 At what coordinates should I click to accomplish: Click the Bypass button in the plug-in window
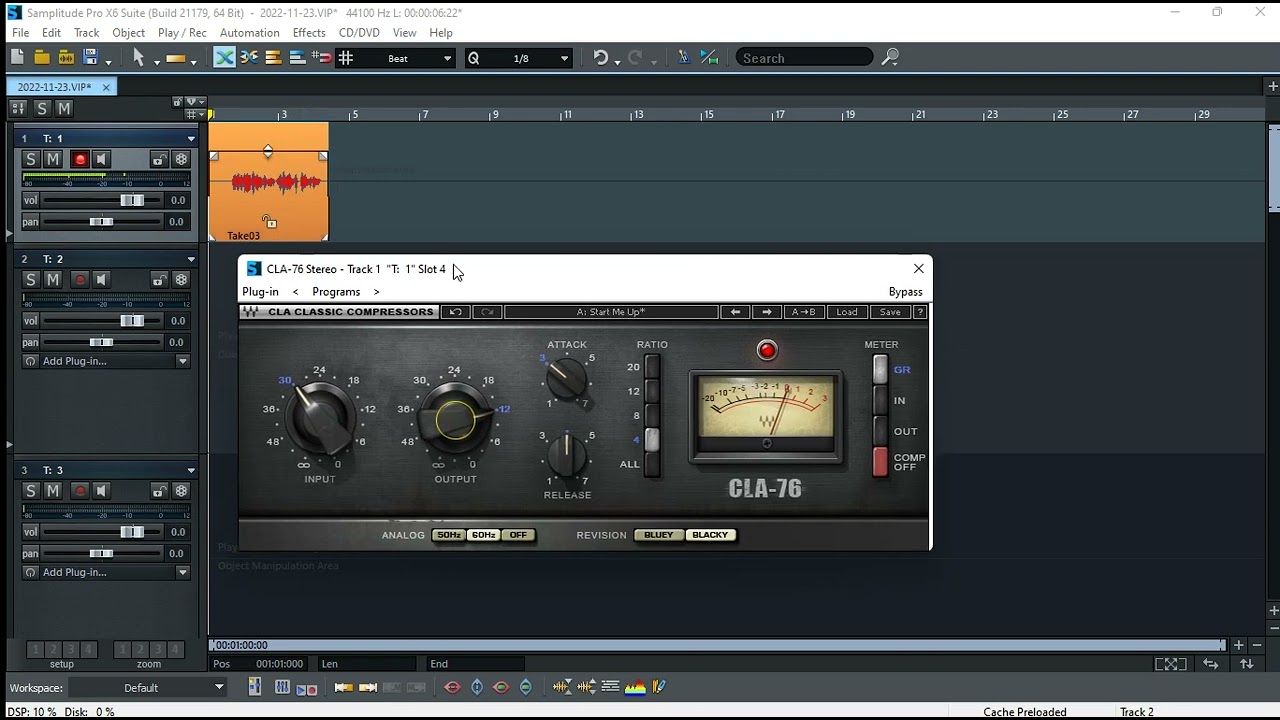[x=905, y=292]
